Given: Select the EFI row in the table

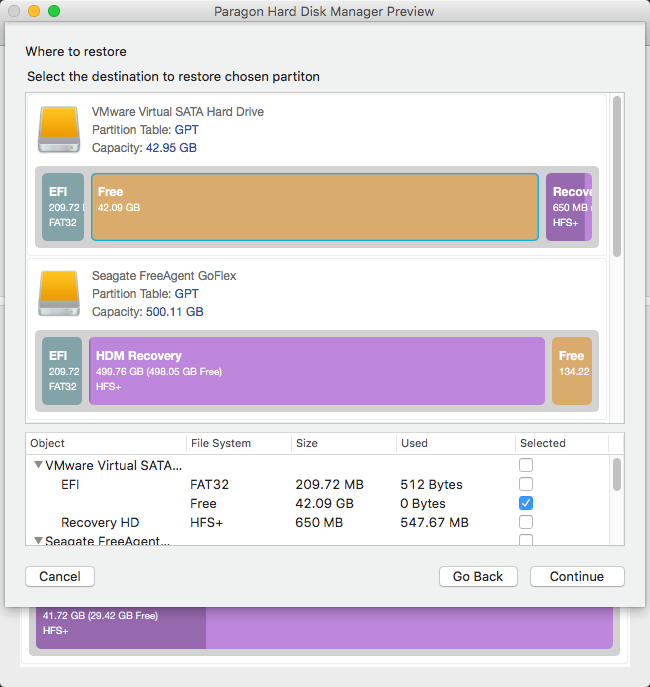Looking at the screenshot, I should pyautogui.click(x=318, y=484).
